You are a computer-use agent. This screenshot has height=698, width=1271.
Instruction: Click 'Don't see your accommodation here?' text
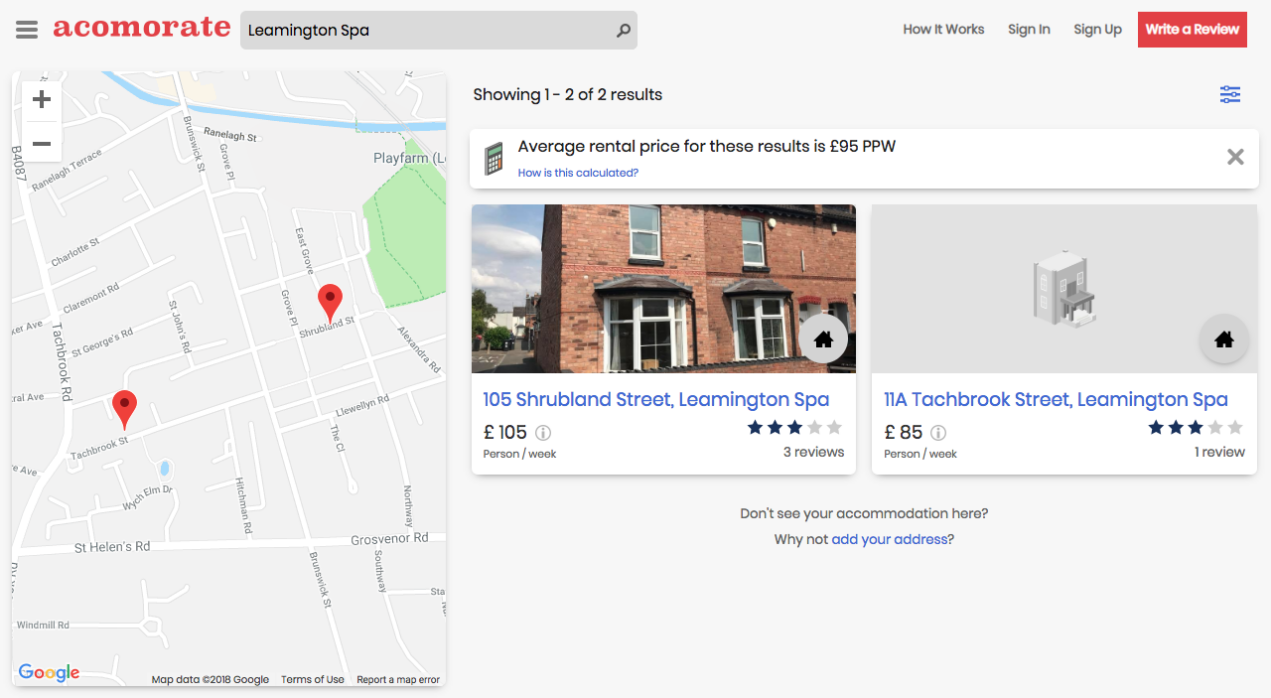pyautogui.click(x=864, y=513)
